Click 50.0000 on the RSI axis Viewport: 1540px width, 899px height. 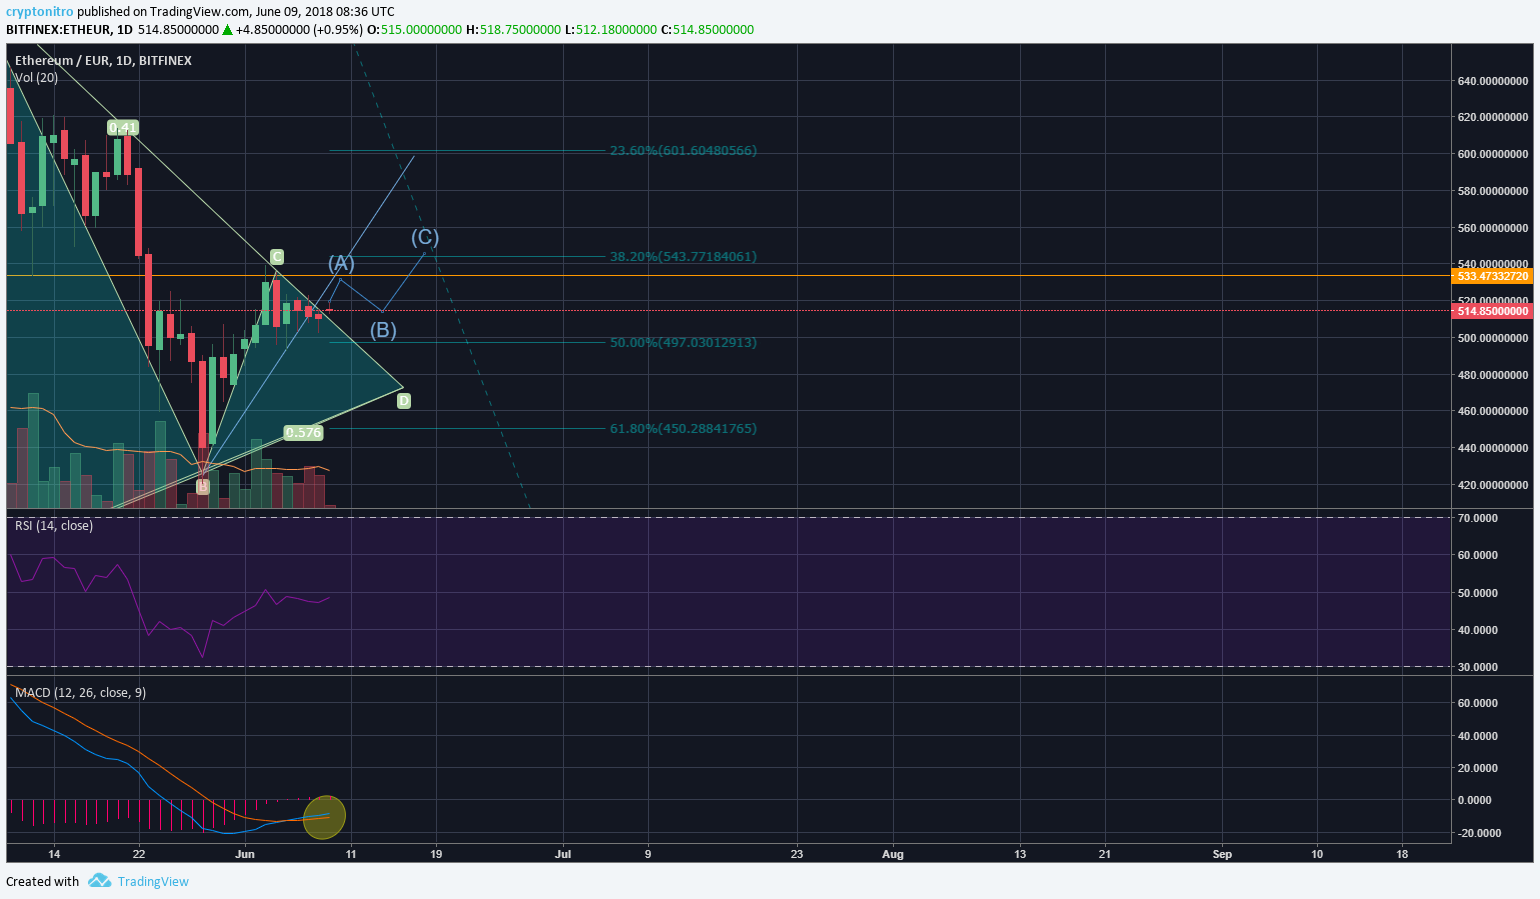click(1478, 593)
